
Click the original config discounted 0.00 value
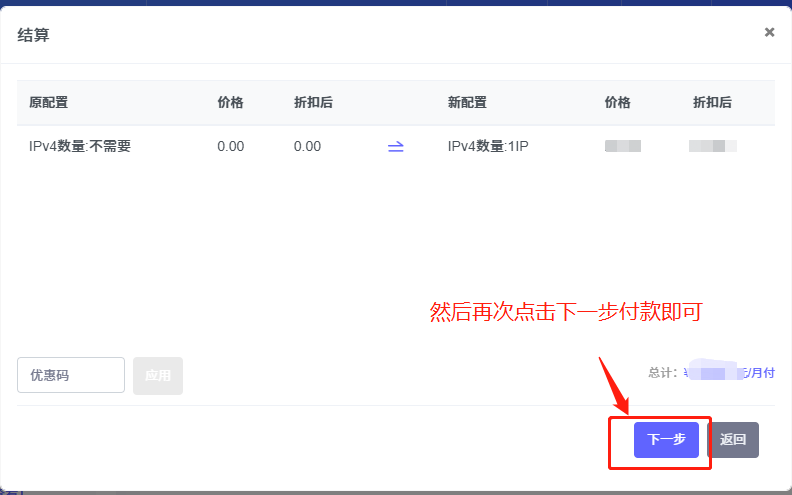(x=307, y=147)
